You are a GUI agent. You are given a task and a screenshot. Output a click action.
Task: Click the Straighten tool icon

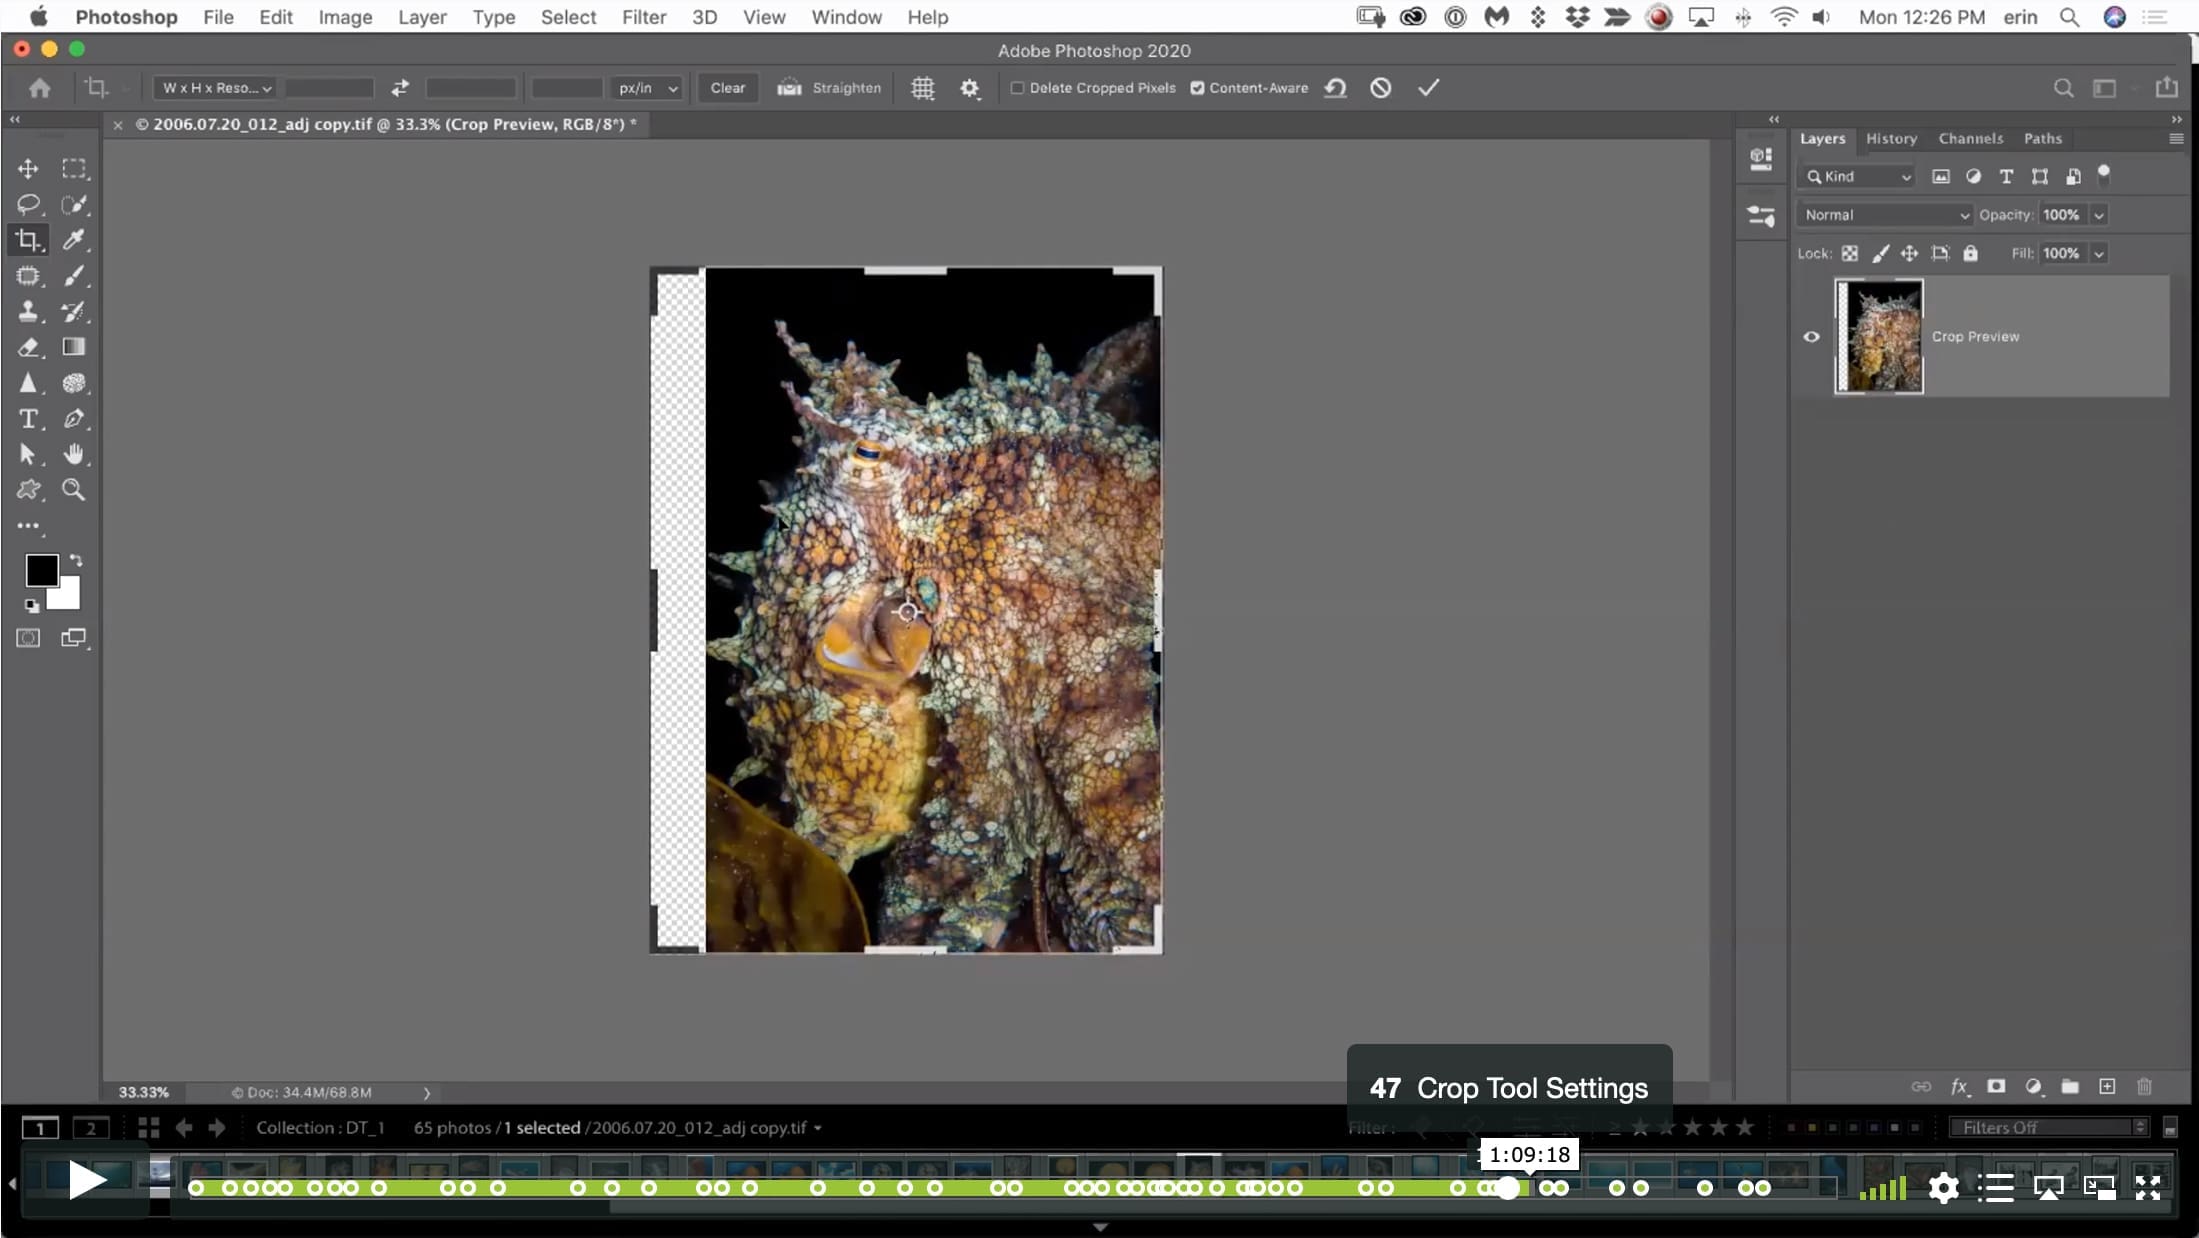[790, 88]
